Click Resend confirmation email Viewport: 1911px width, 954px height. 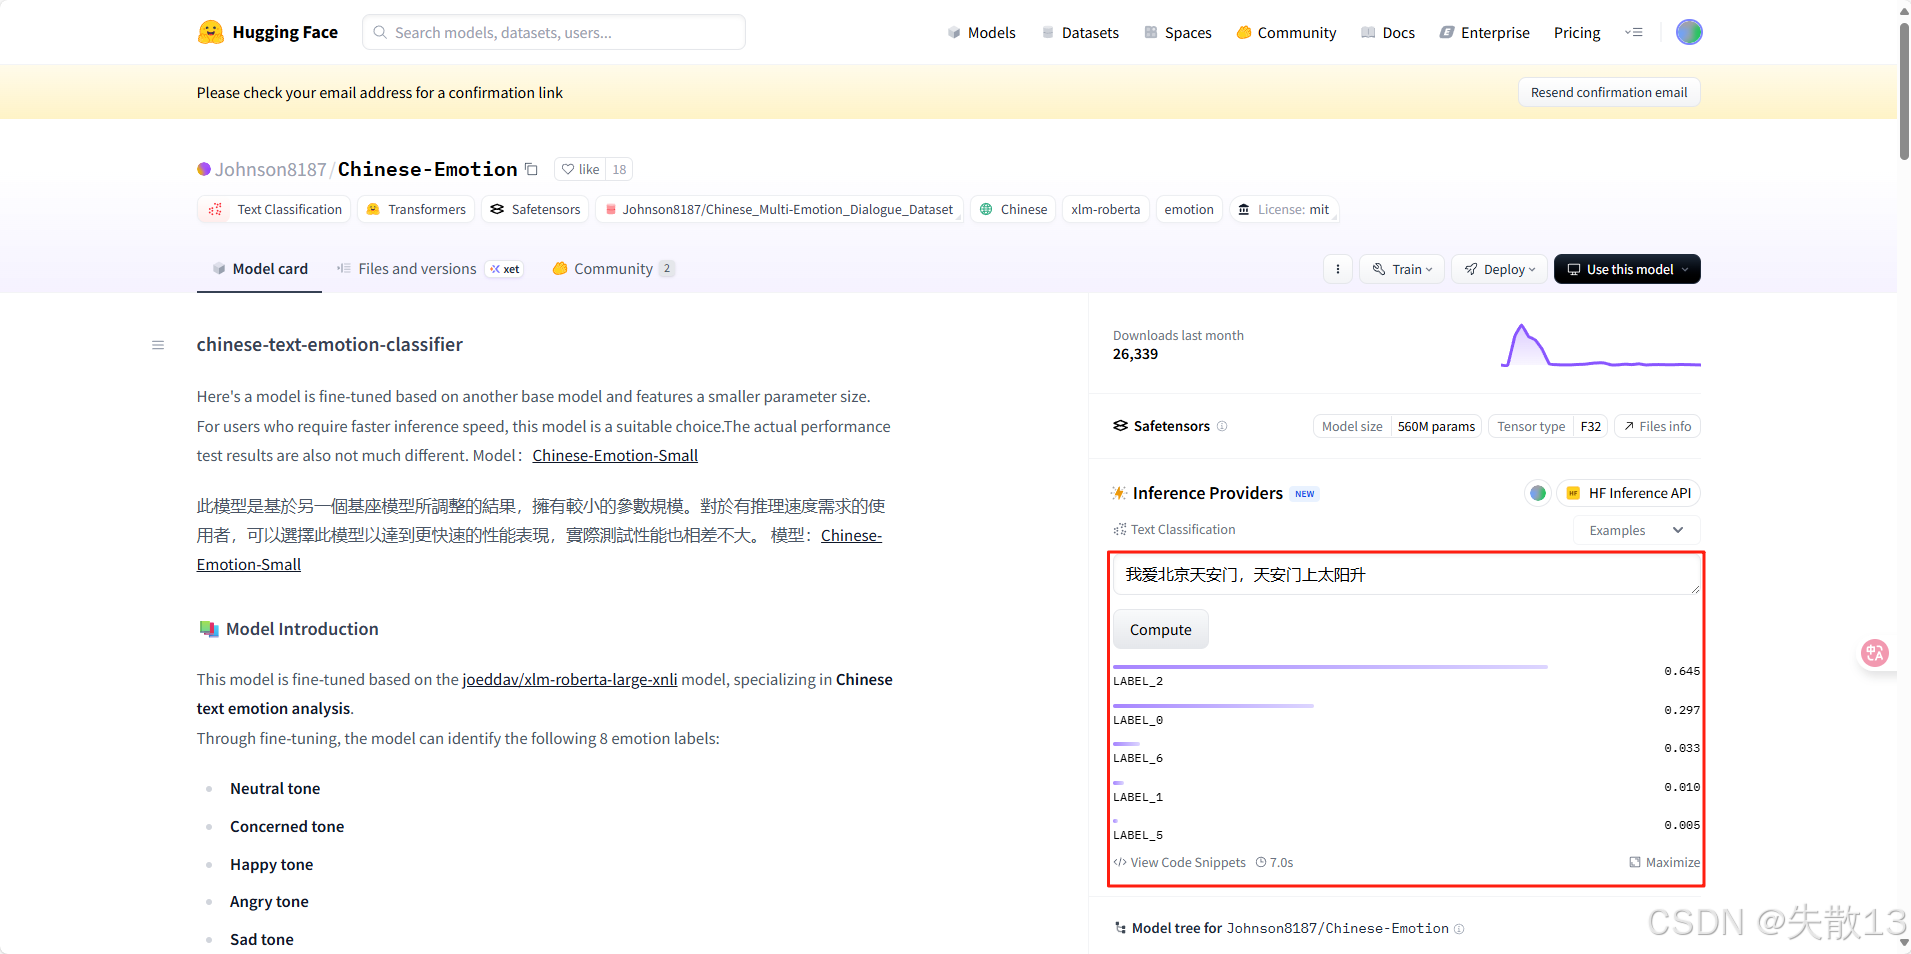(1609, 92)
